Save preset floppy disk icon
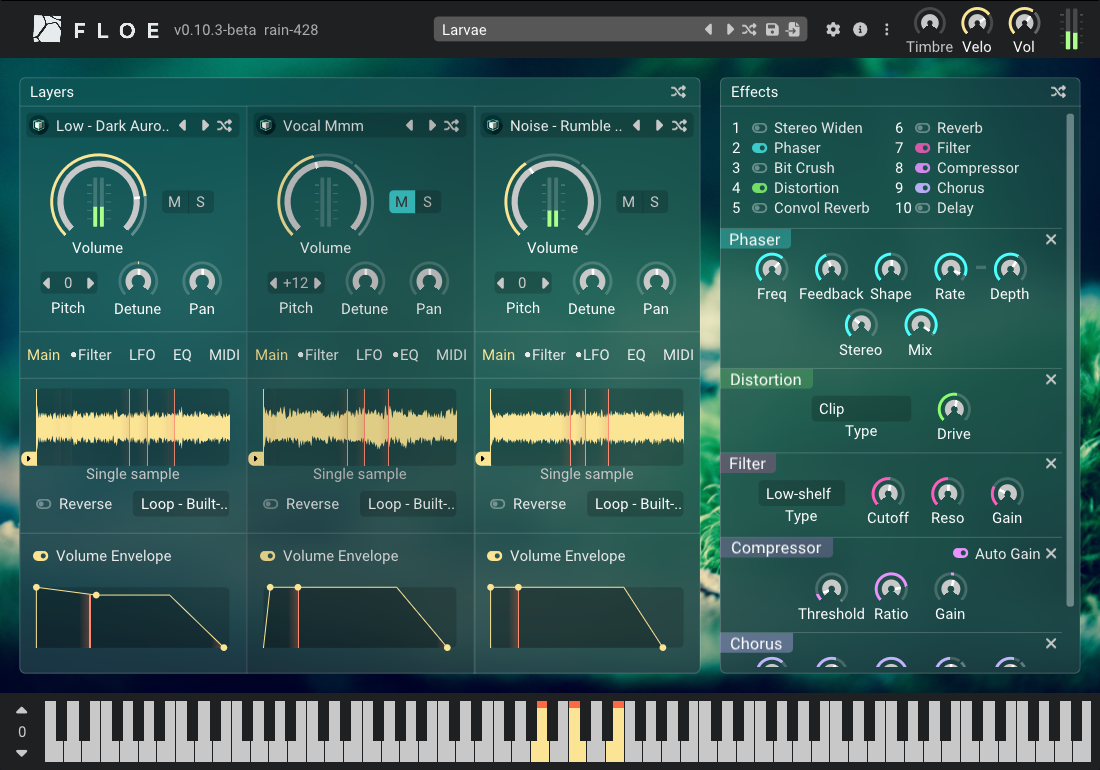1100x770 pixels. (772, 29)
